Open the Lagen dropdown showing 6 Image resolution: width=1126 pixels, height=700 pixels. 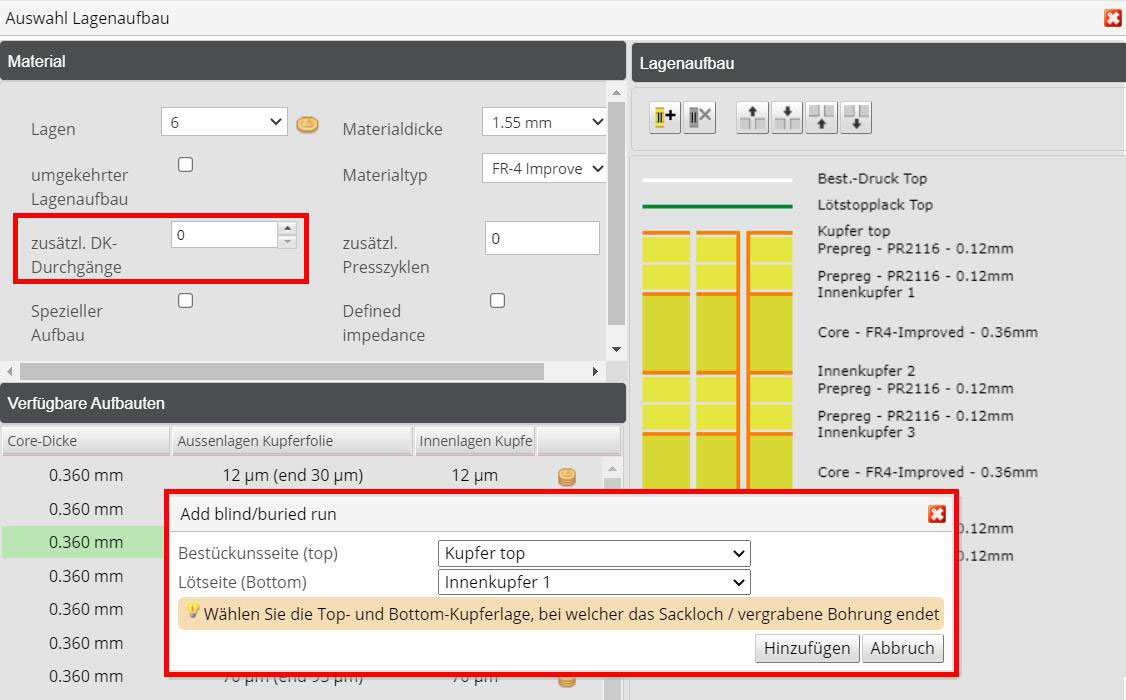point(223,120)
